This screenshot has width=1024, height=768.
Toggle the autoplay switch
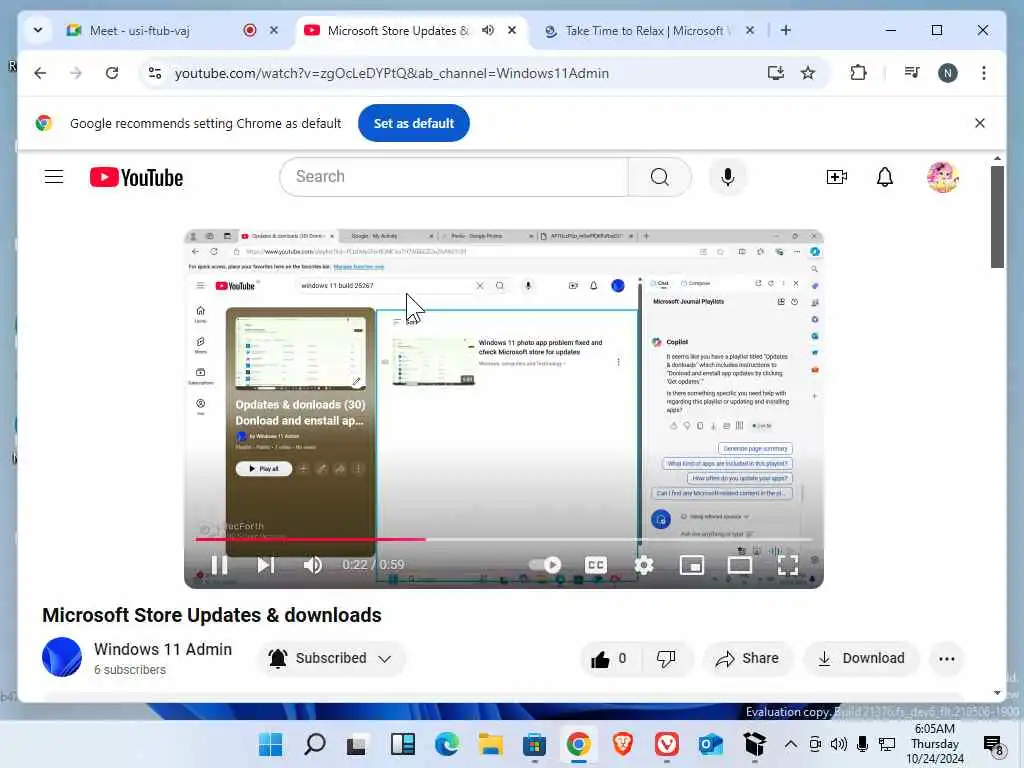click(545, 564)
